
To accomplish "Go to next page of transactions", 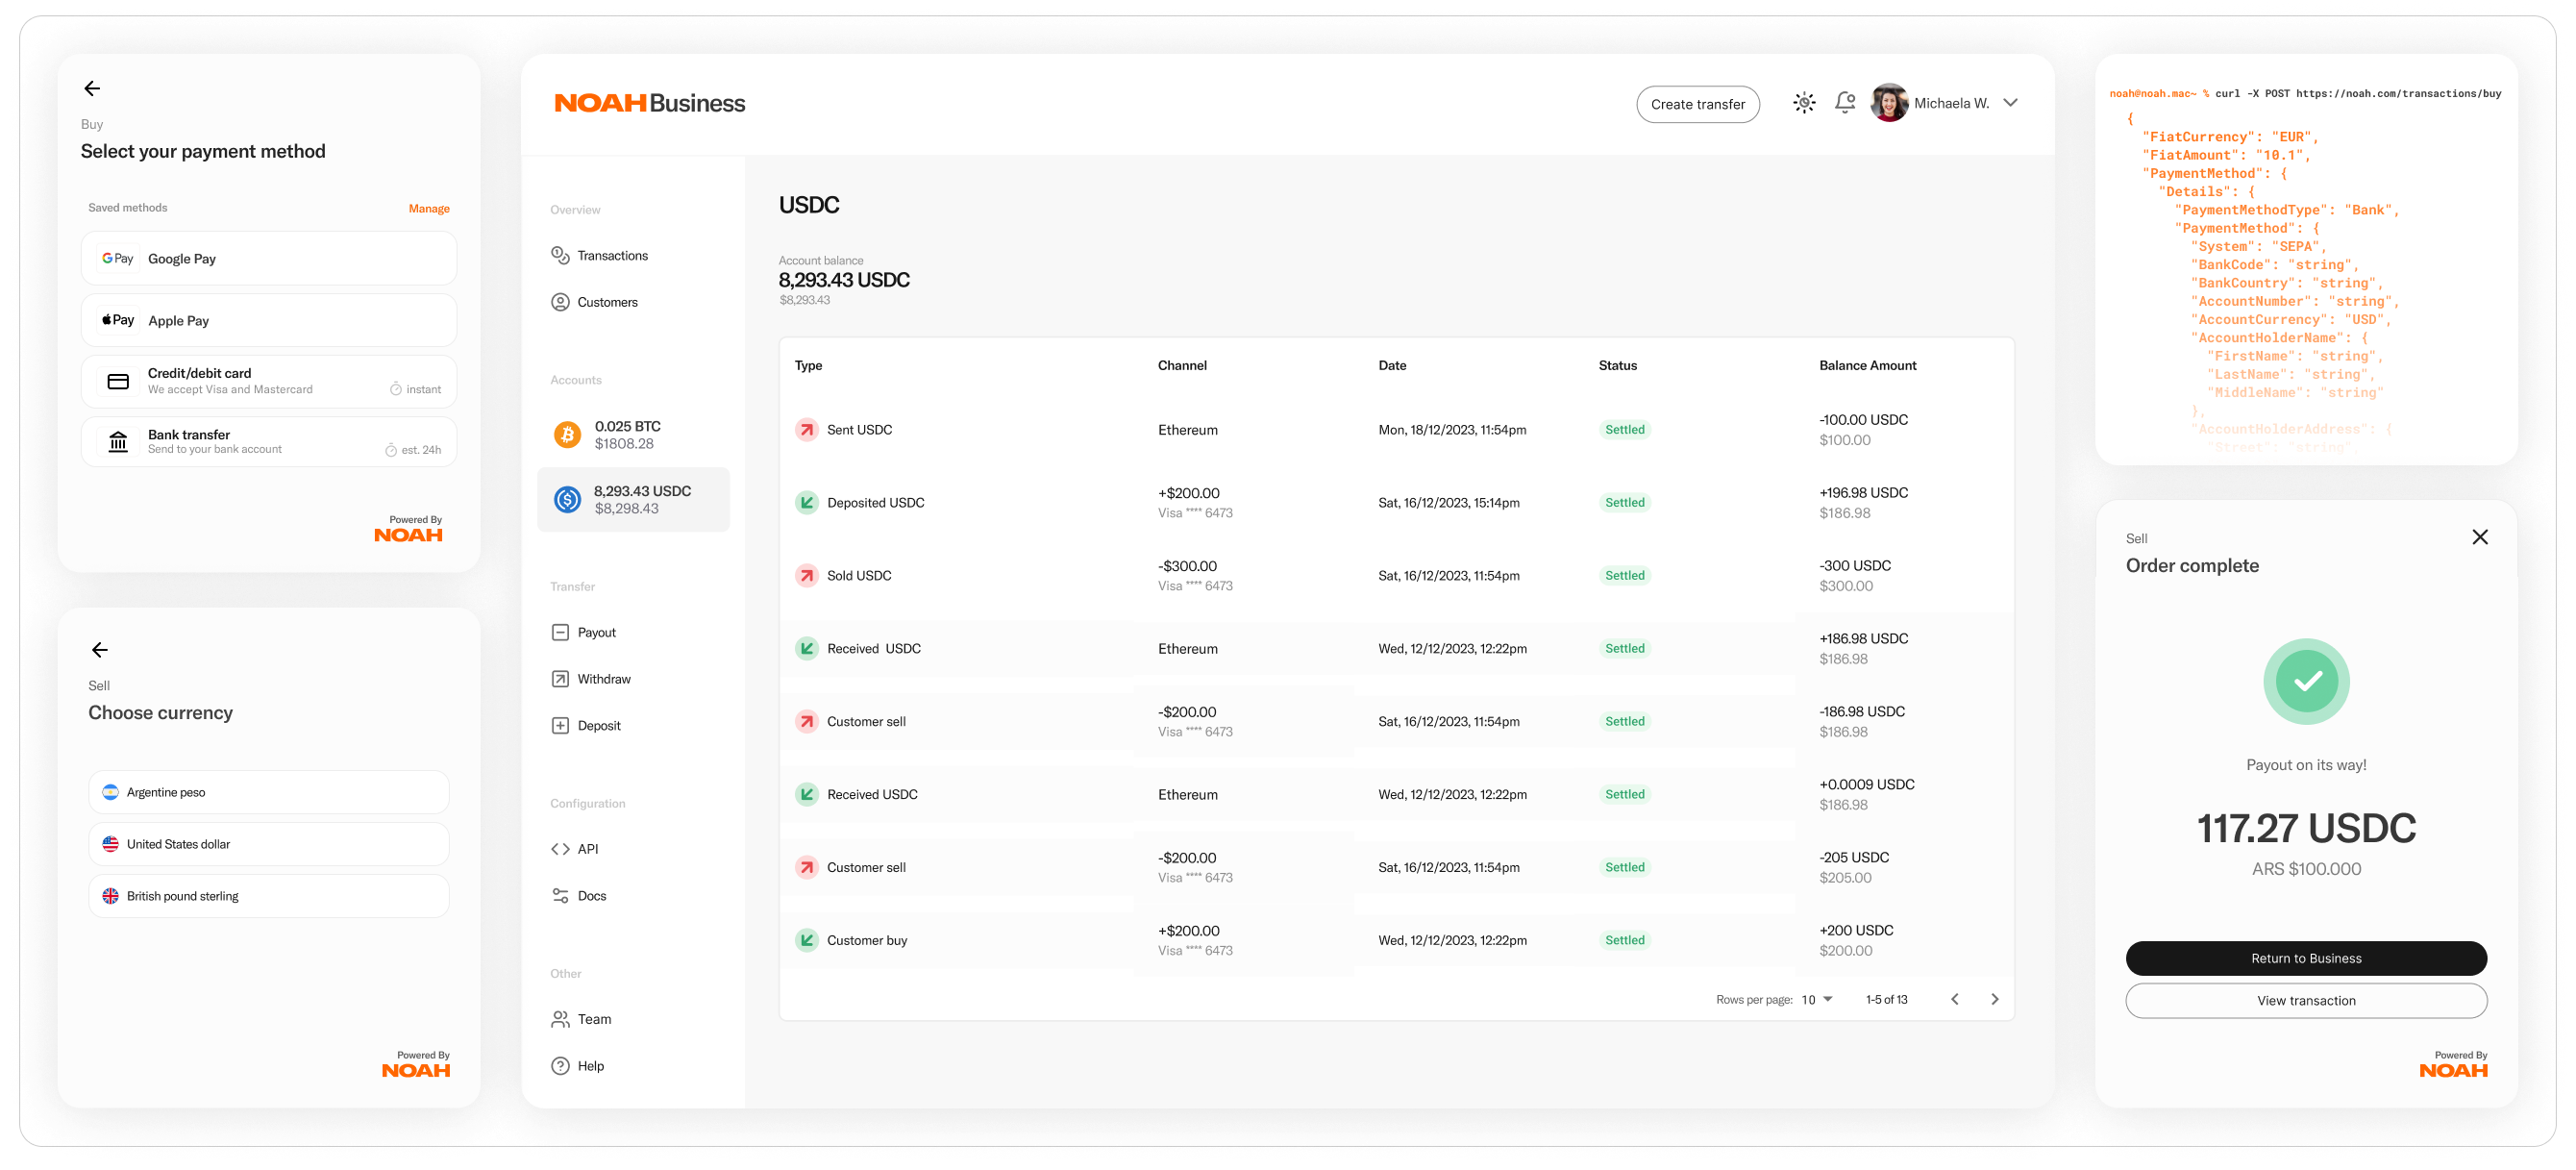I will 1994,999.
